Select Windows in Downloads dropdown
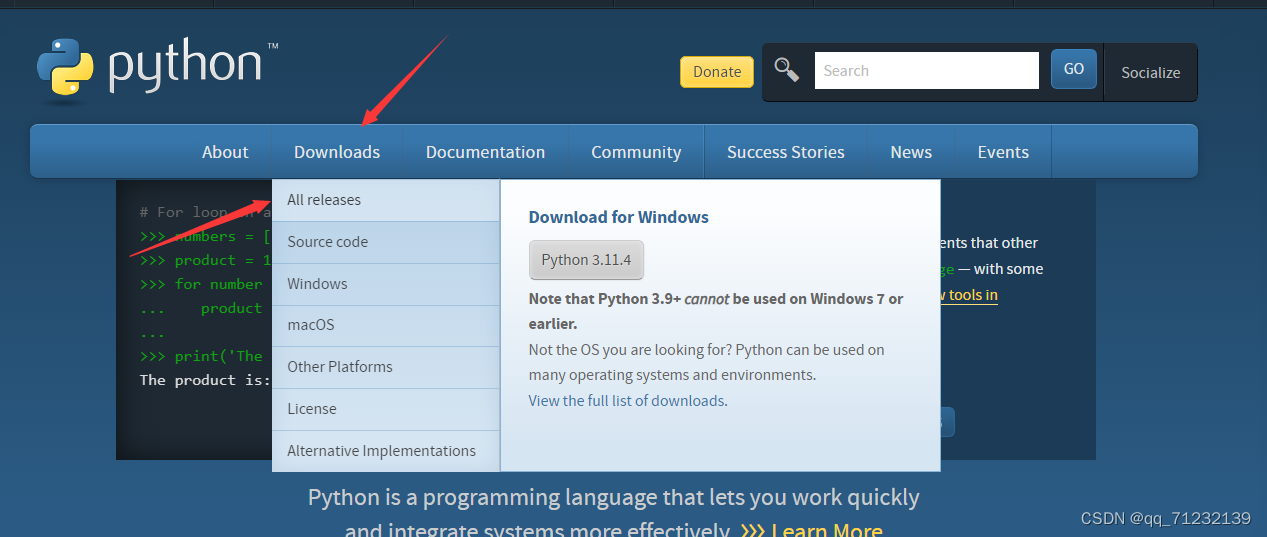This screenshot has width=1267, height=537. coord(386,284)
